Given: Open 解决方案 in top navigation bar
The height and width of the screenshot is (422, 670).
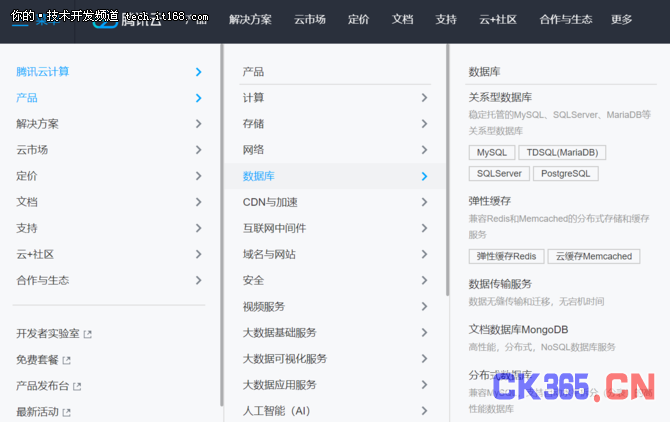Looking at the screenshot, I should pos(250,19).
